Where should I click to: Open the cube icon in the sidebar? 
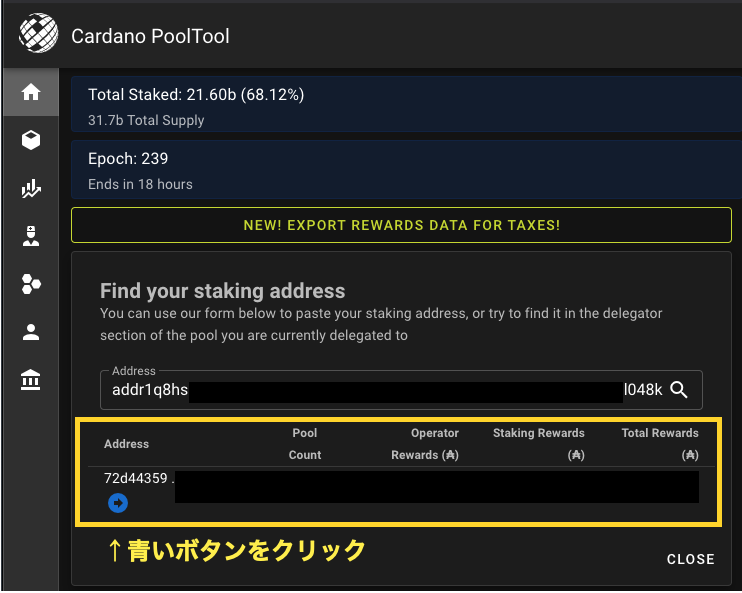31,140
